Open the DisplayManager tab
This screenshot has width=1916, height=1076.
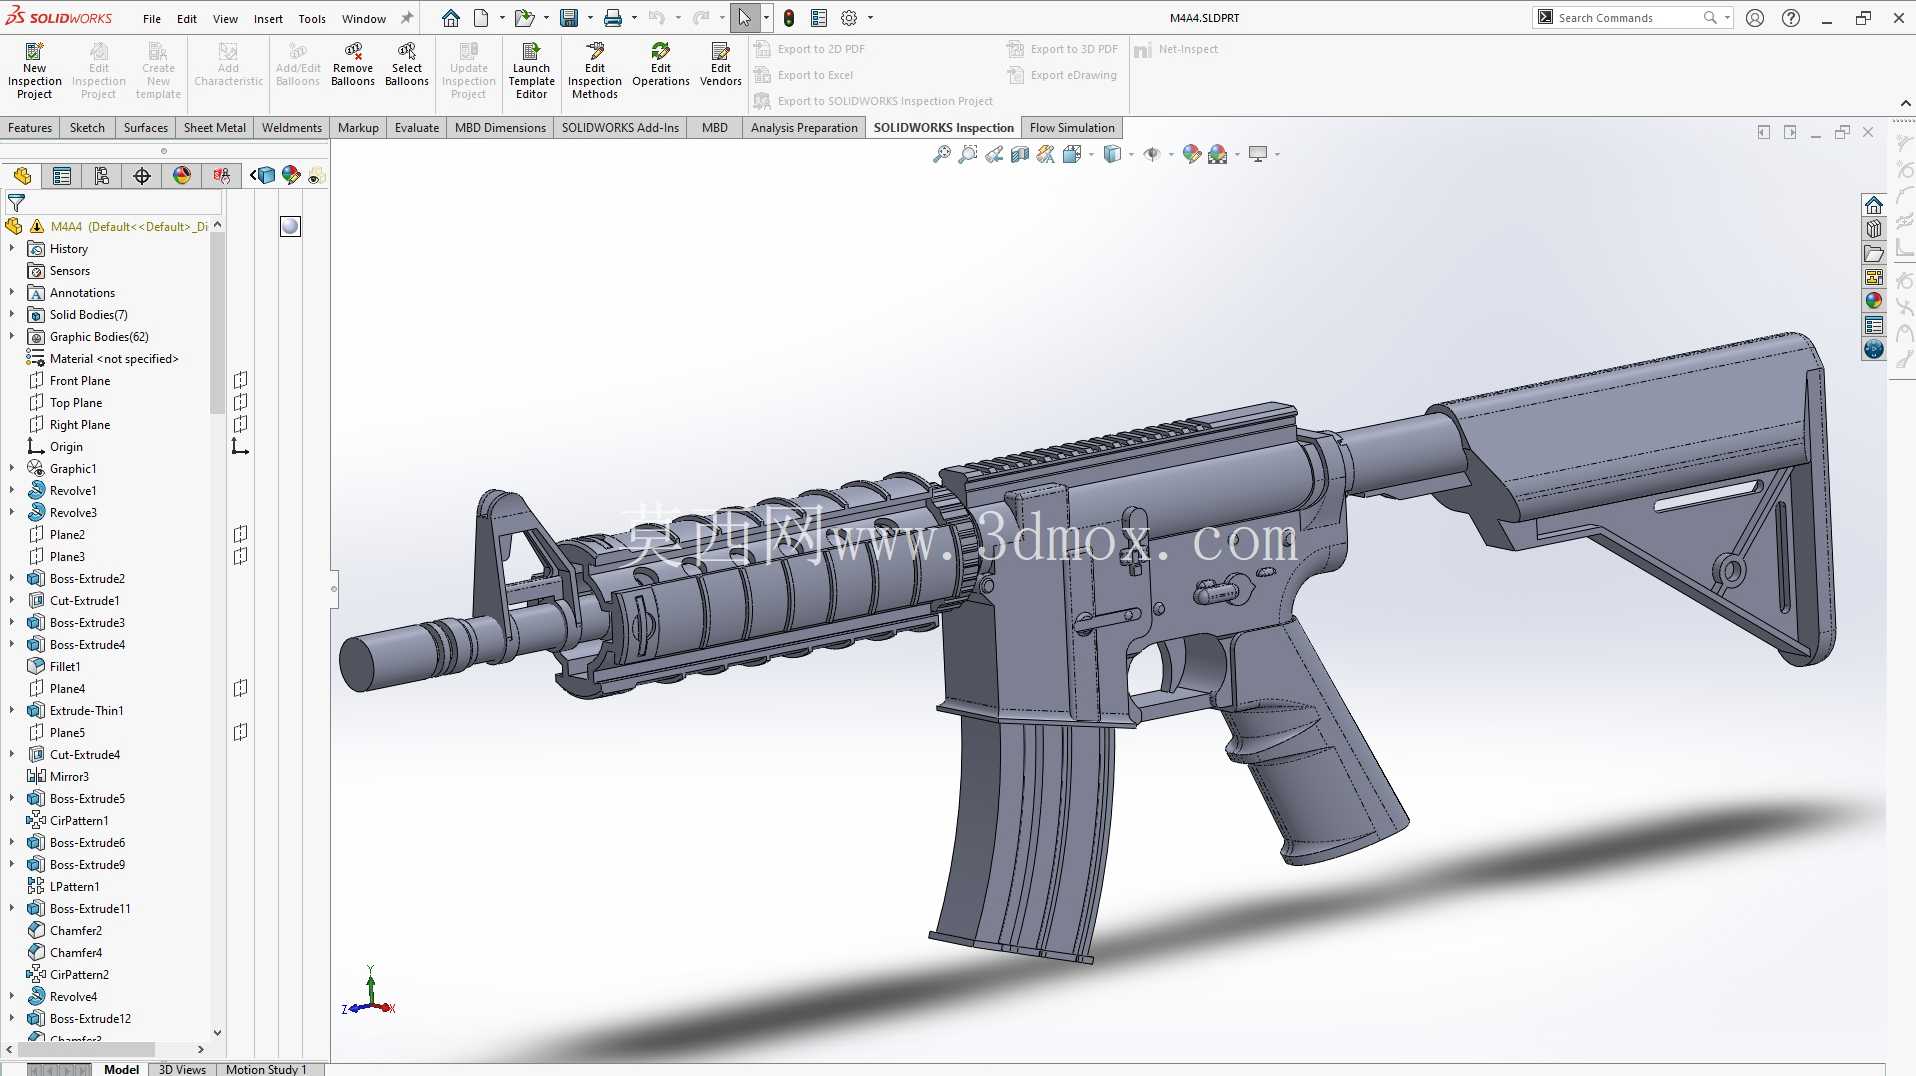tap(182, 176)
